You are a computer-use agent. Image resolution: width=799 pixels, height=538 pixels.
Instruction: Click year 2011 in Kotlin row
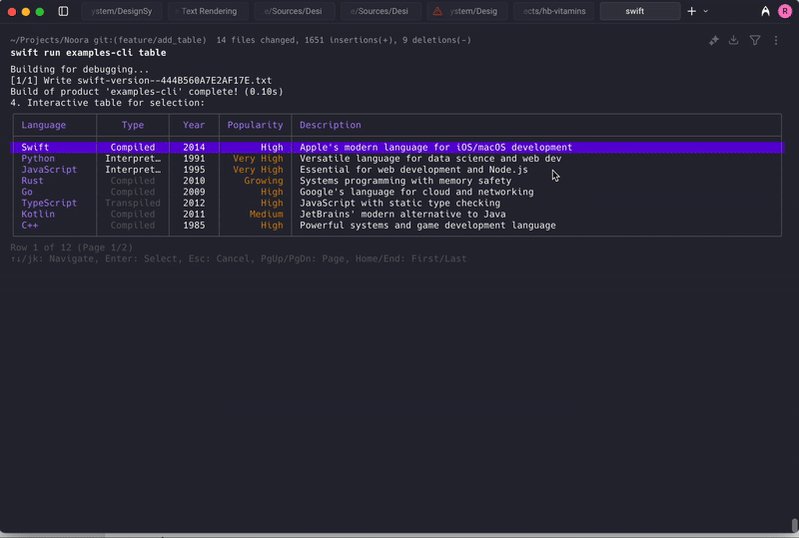(x=194, y=214)
